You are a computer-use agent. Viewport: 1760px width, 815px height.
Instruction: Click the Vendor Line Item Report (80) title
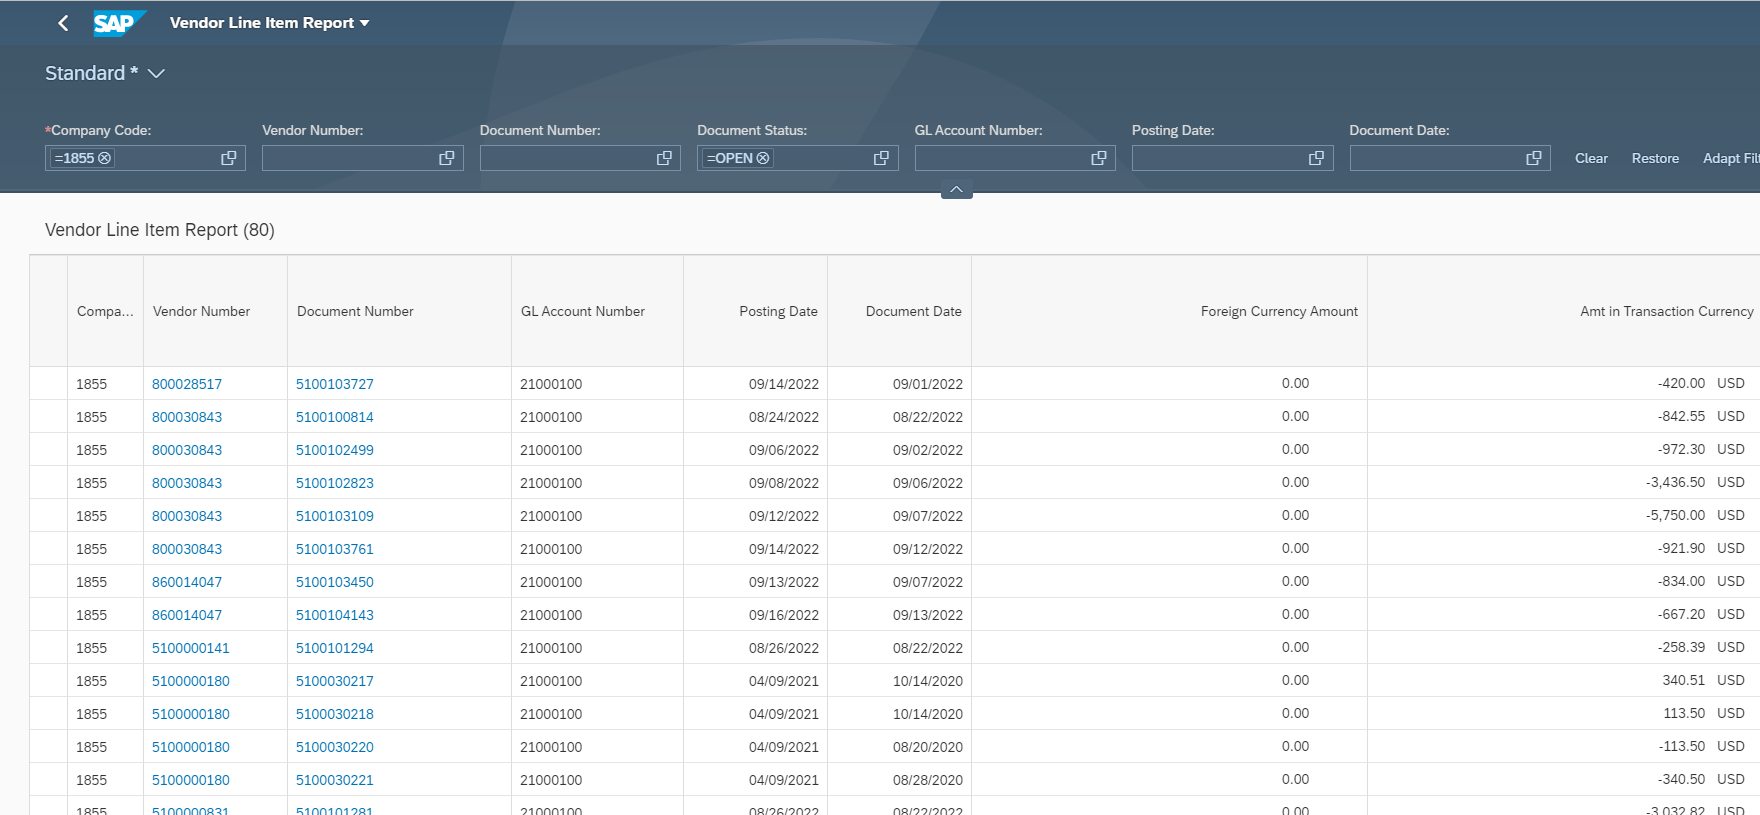point(160,230)
